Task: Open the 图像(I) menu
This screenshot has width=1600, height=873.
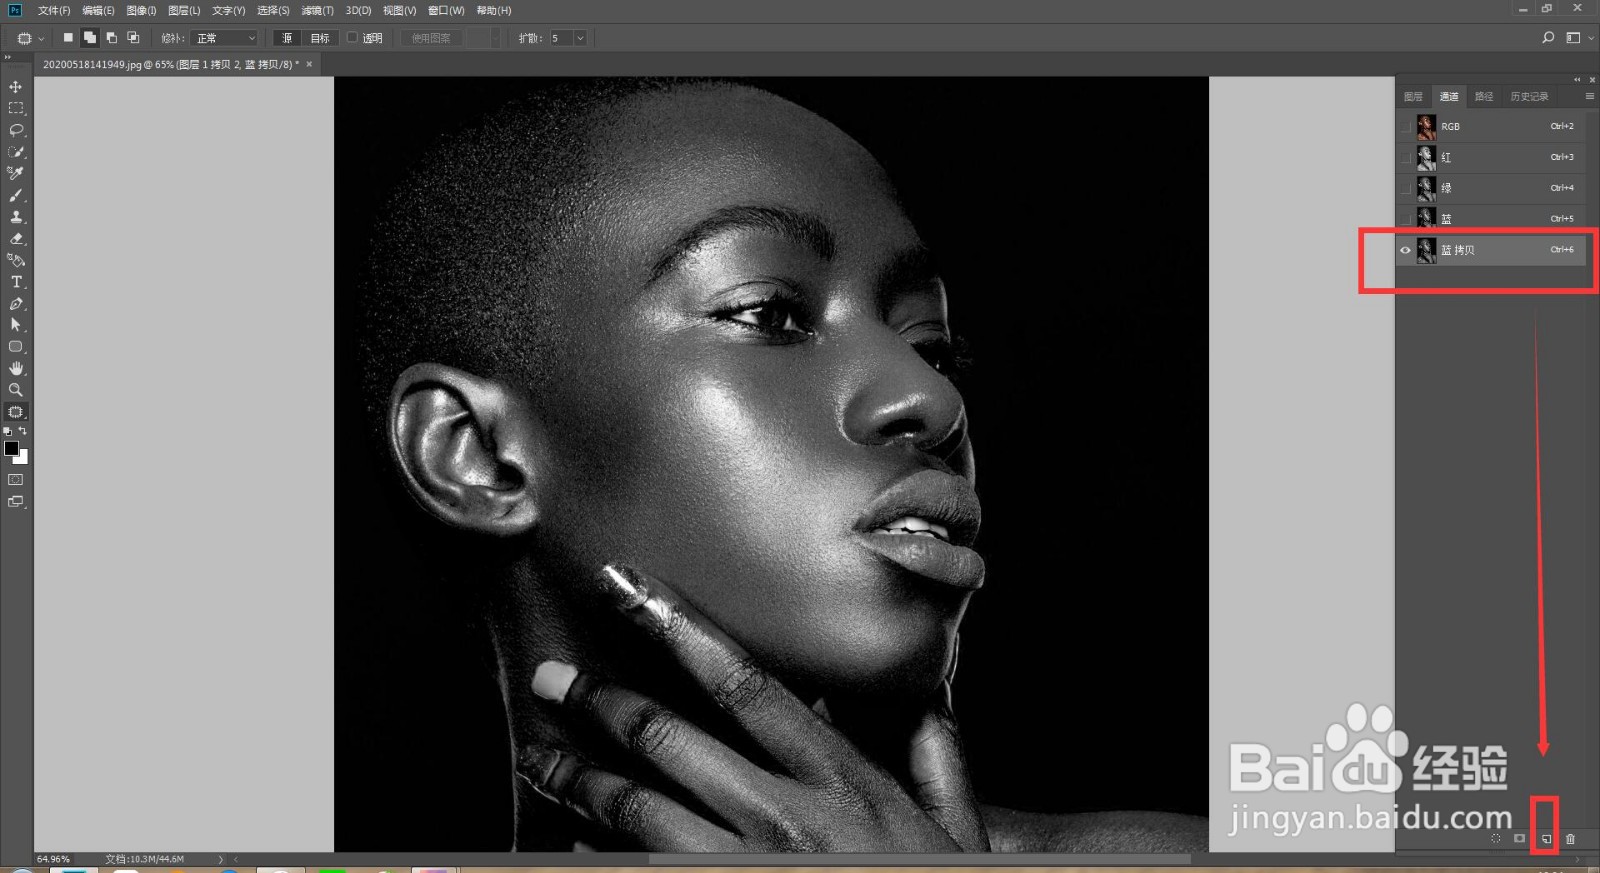Action: point(141,10)
